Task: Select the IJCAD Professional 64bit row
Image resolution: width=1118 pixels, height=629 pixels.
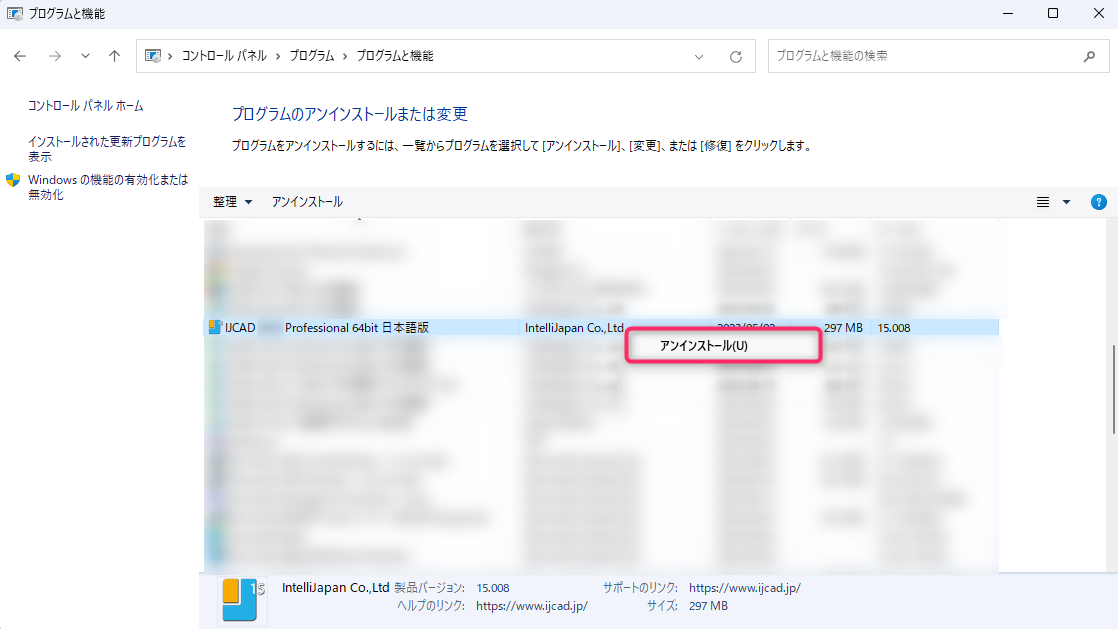Action: pos(602,327)
